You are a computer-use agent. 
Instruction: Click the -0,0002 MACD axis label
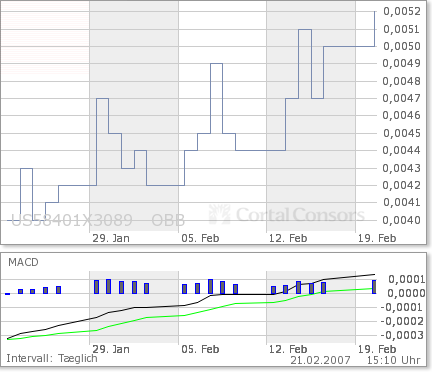(403, 321)
